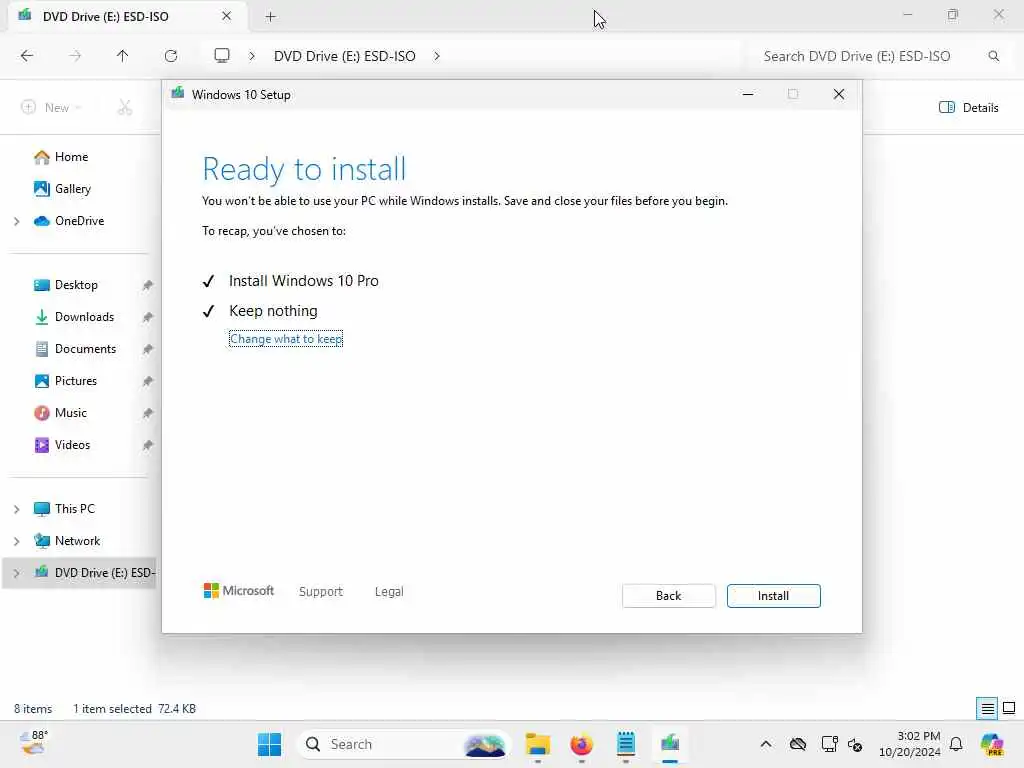
Task: Select the DVD Drive (E:) ESD-ISO breadcrumb
Action: 345,56
